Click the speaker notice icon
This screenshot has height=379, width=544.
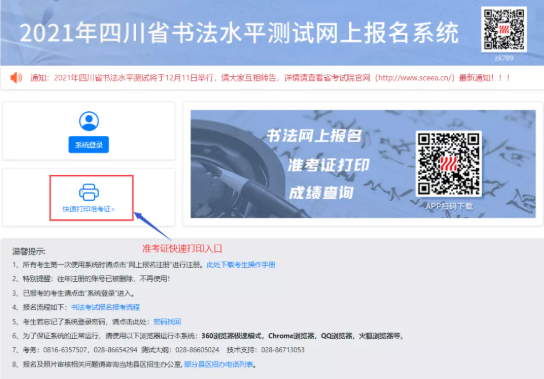[16, 77]
